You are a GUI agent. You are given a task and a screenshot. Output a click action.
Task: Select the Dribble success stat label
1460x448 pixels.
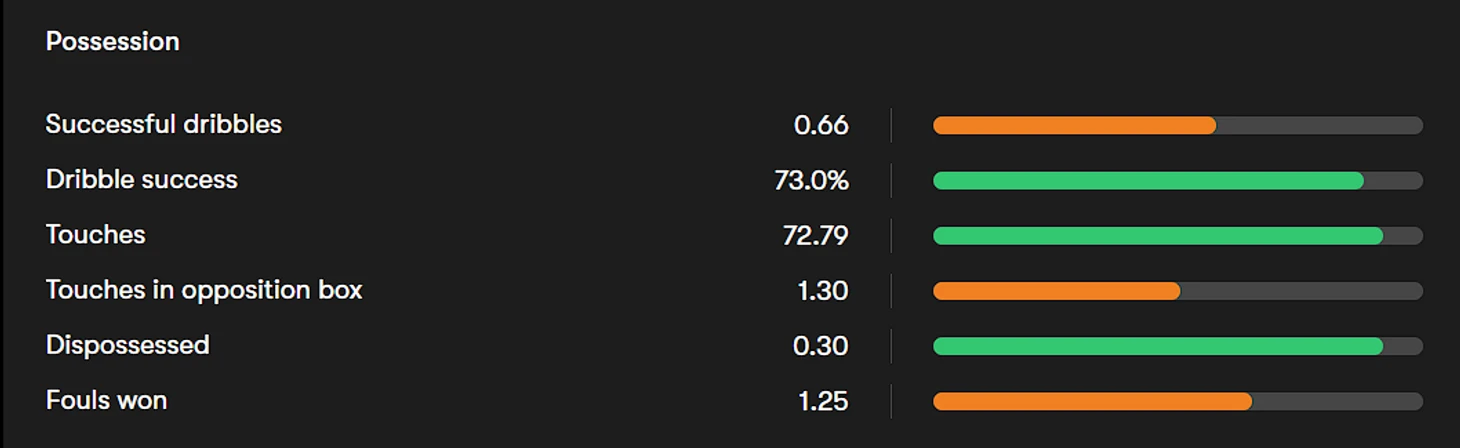pyautogui.click(x=142, y=180)
